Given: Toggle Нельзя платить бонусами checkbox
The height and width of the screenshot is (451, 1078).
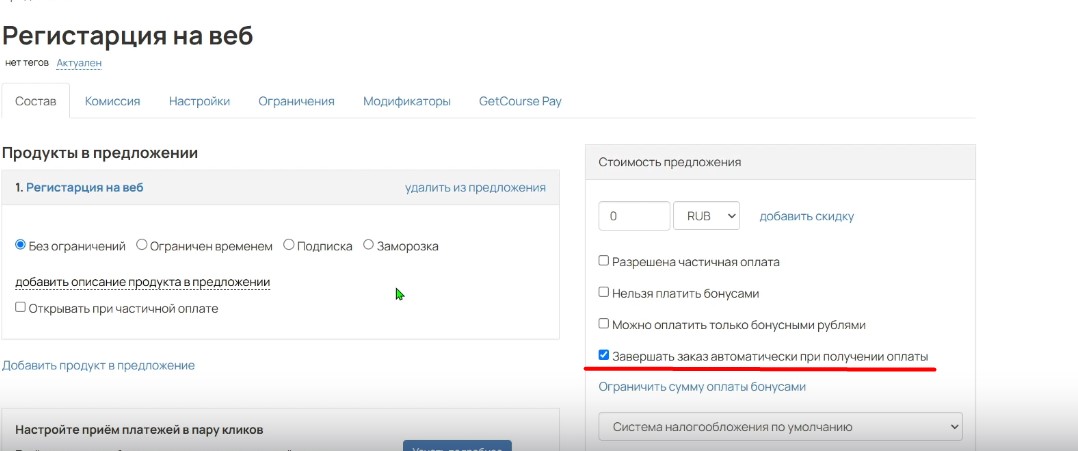Looking at the screenshot, I should tap(604, 293).
